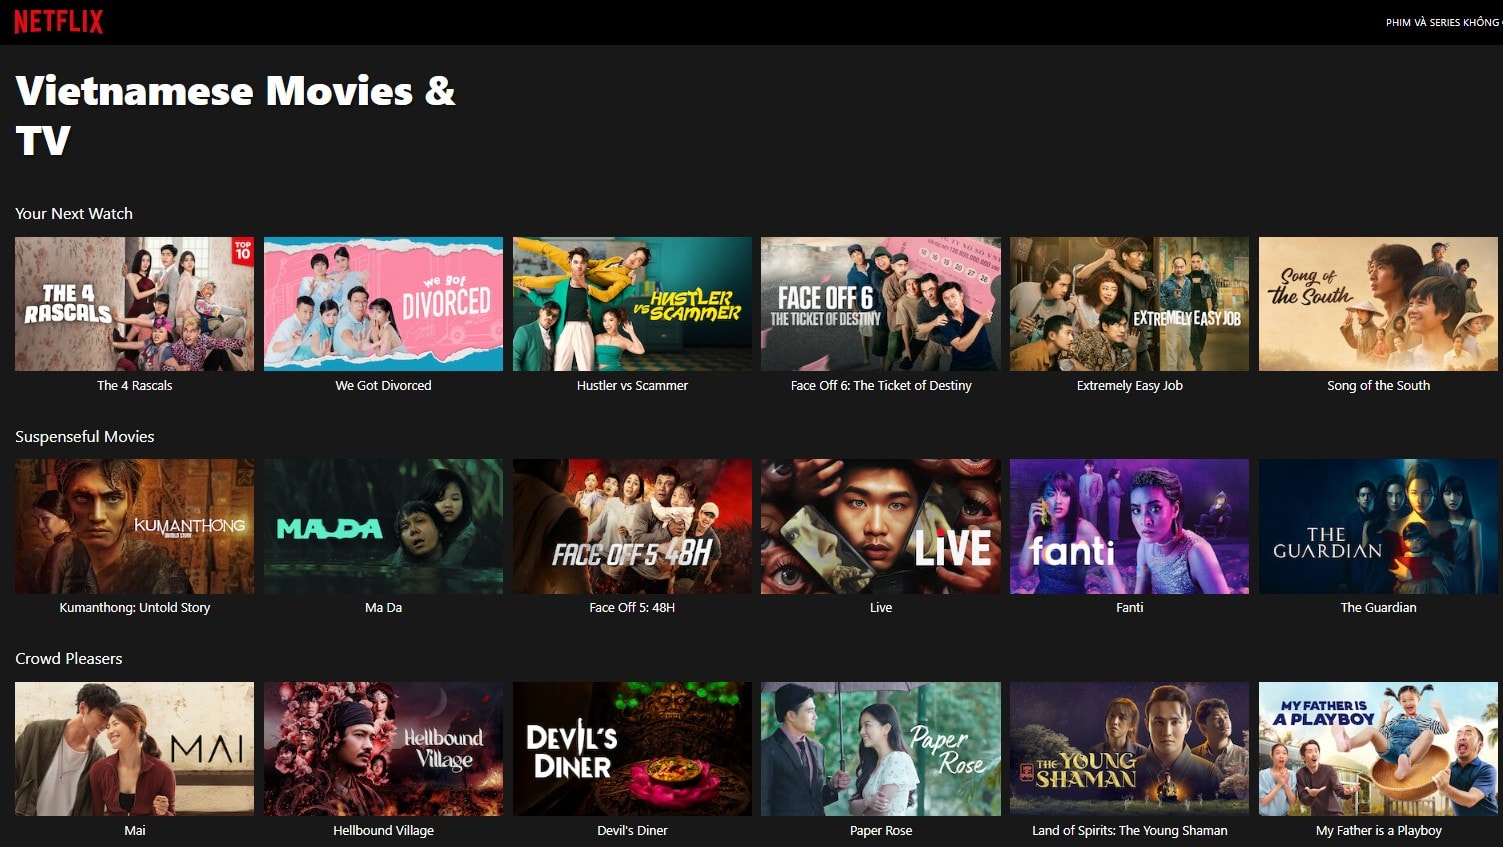The width and height of the screenshot is (1503, 847).
Task: Open the Kumanthong: Untold Story poster
Action: [134, 526]
